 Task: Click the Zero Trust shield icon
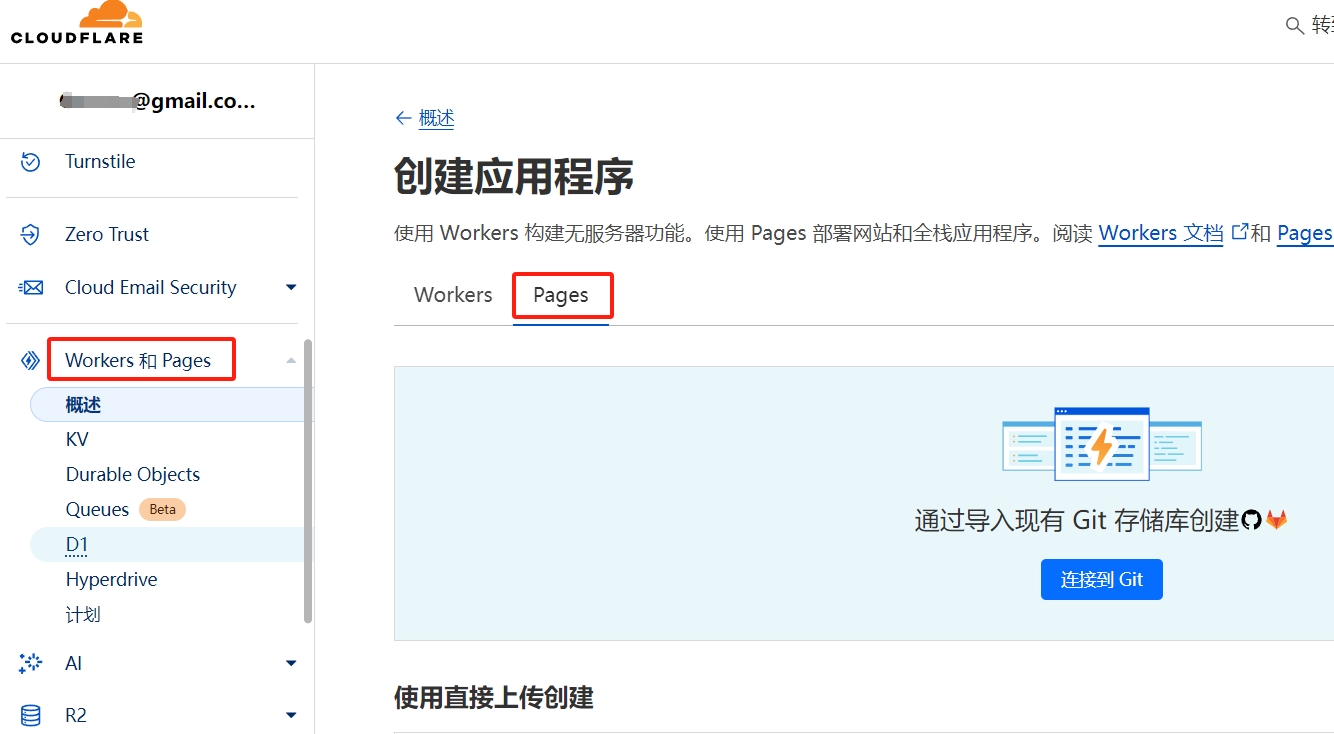(x=31, y=235)
